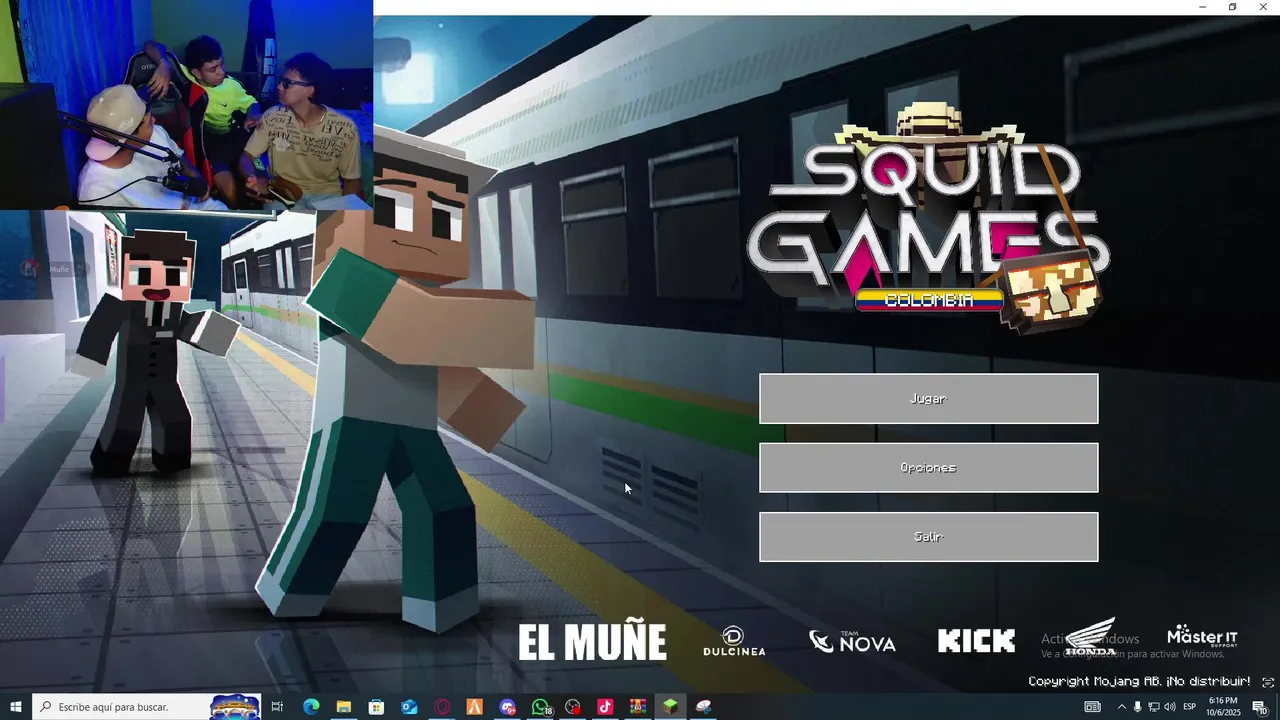The height and width of the screenshot is (720, 1280).
Task: Launch Microsoft Edge from taskbar
Action: click(x=311, y=707)
